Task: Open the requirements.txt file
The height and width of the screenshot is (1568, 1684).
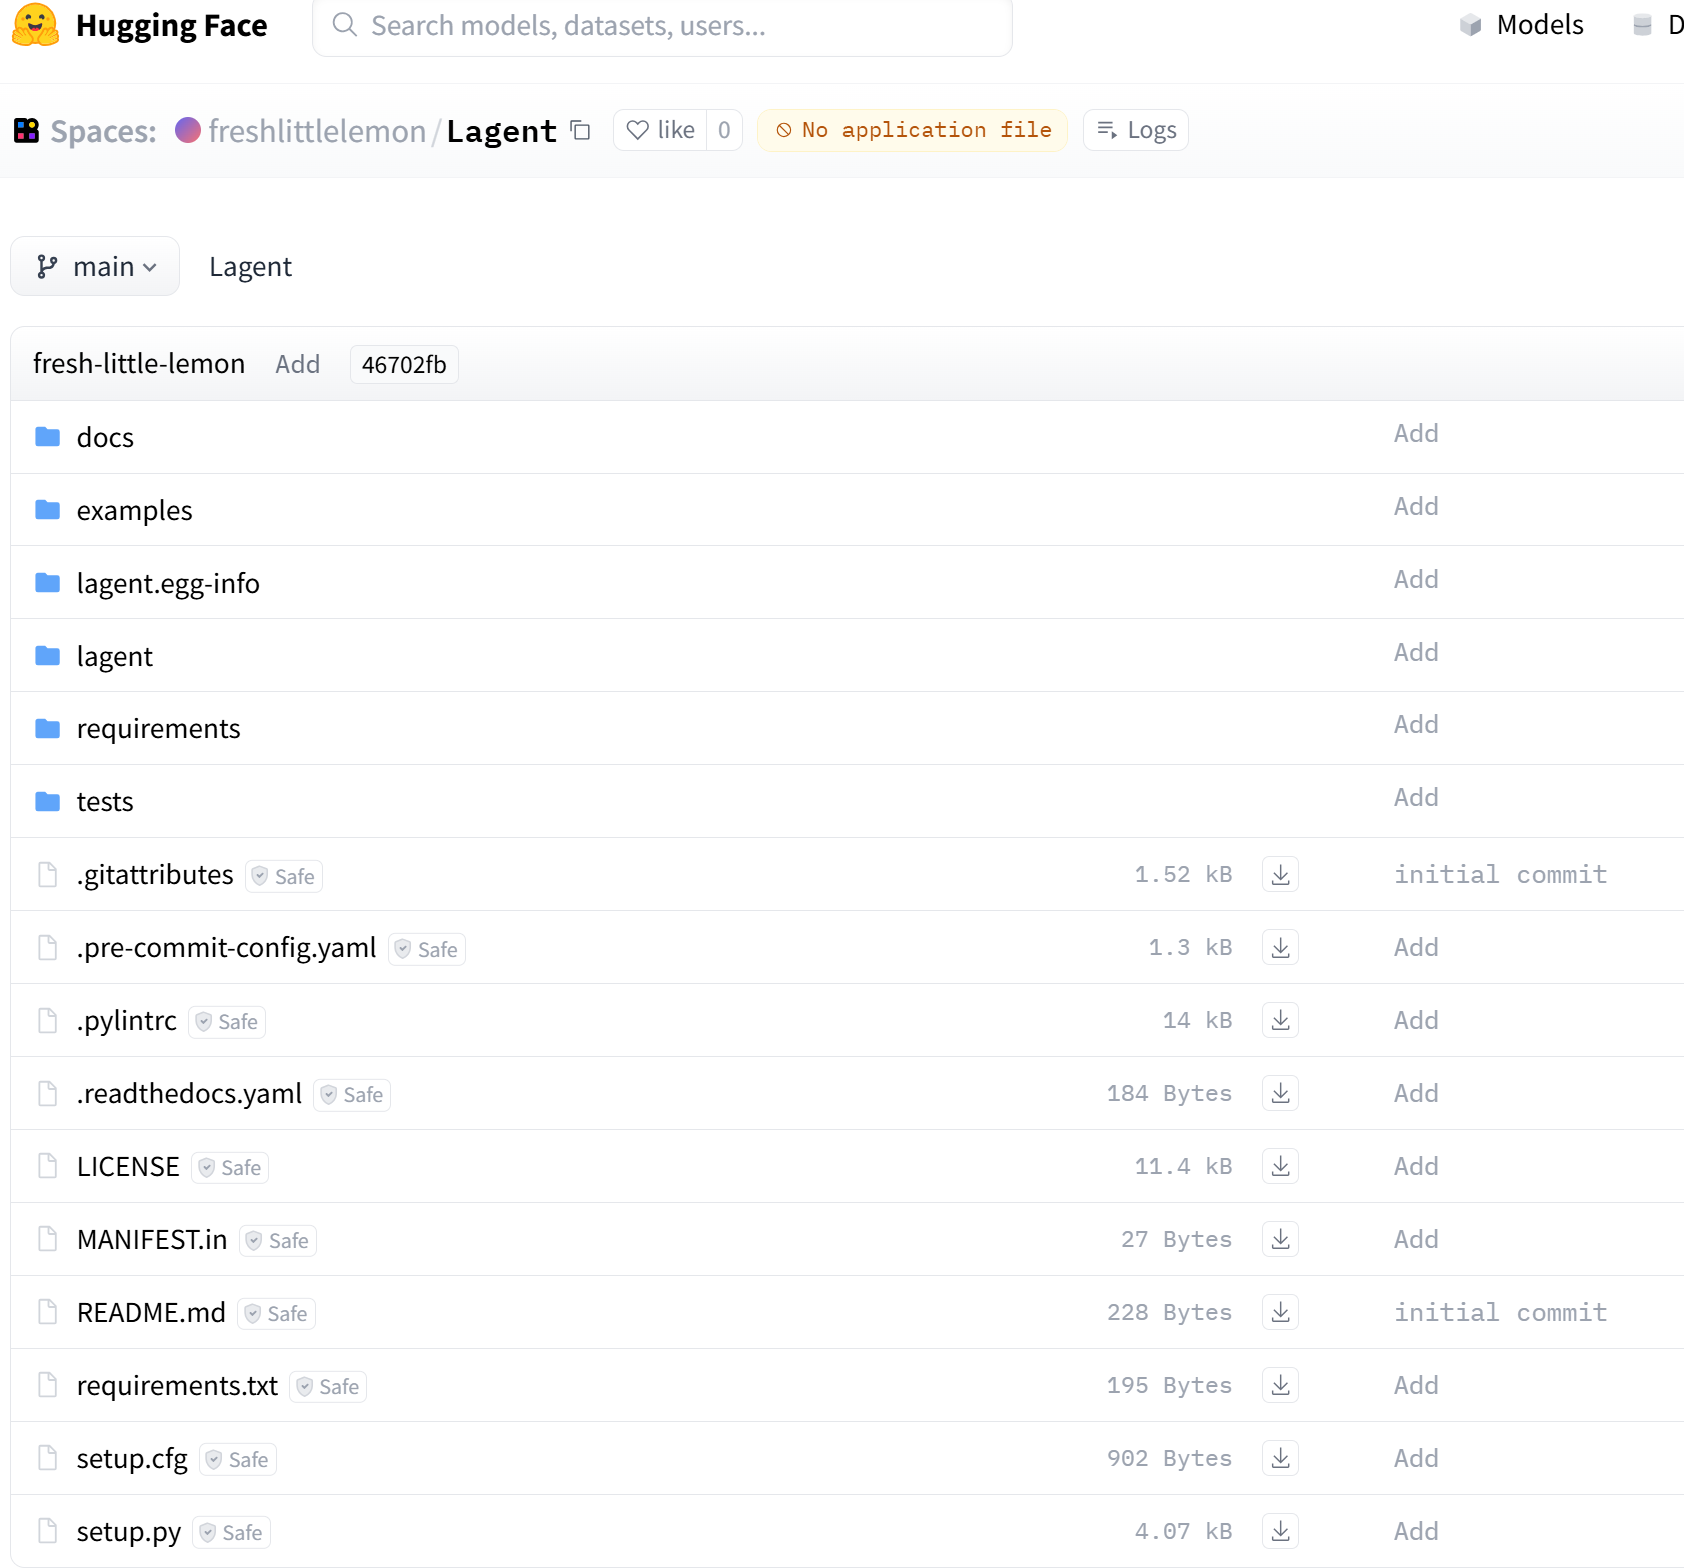Action: [x=177, y=1386]
